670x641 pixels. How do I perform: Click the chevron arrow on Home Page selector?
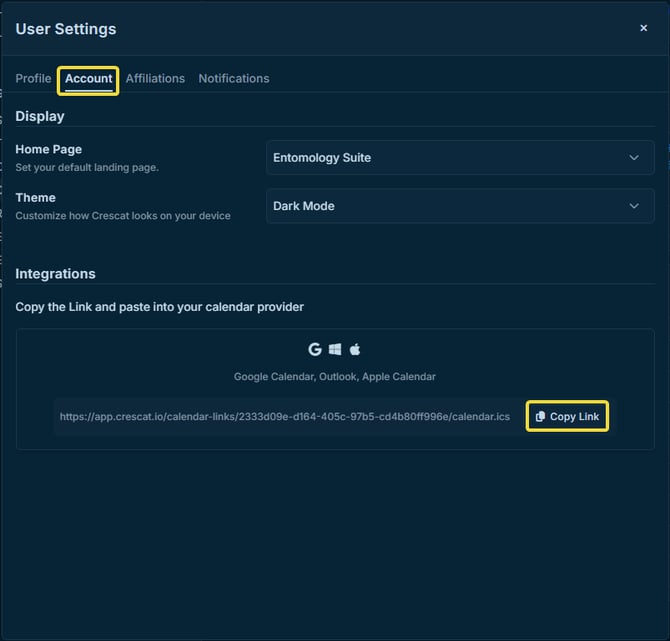634,158
